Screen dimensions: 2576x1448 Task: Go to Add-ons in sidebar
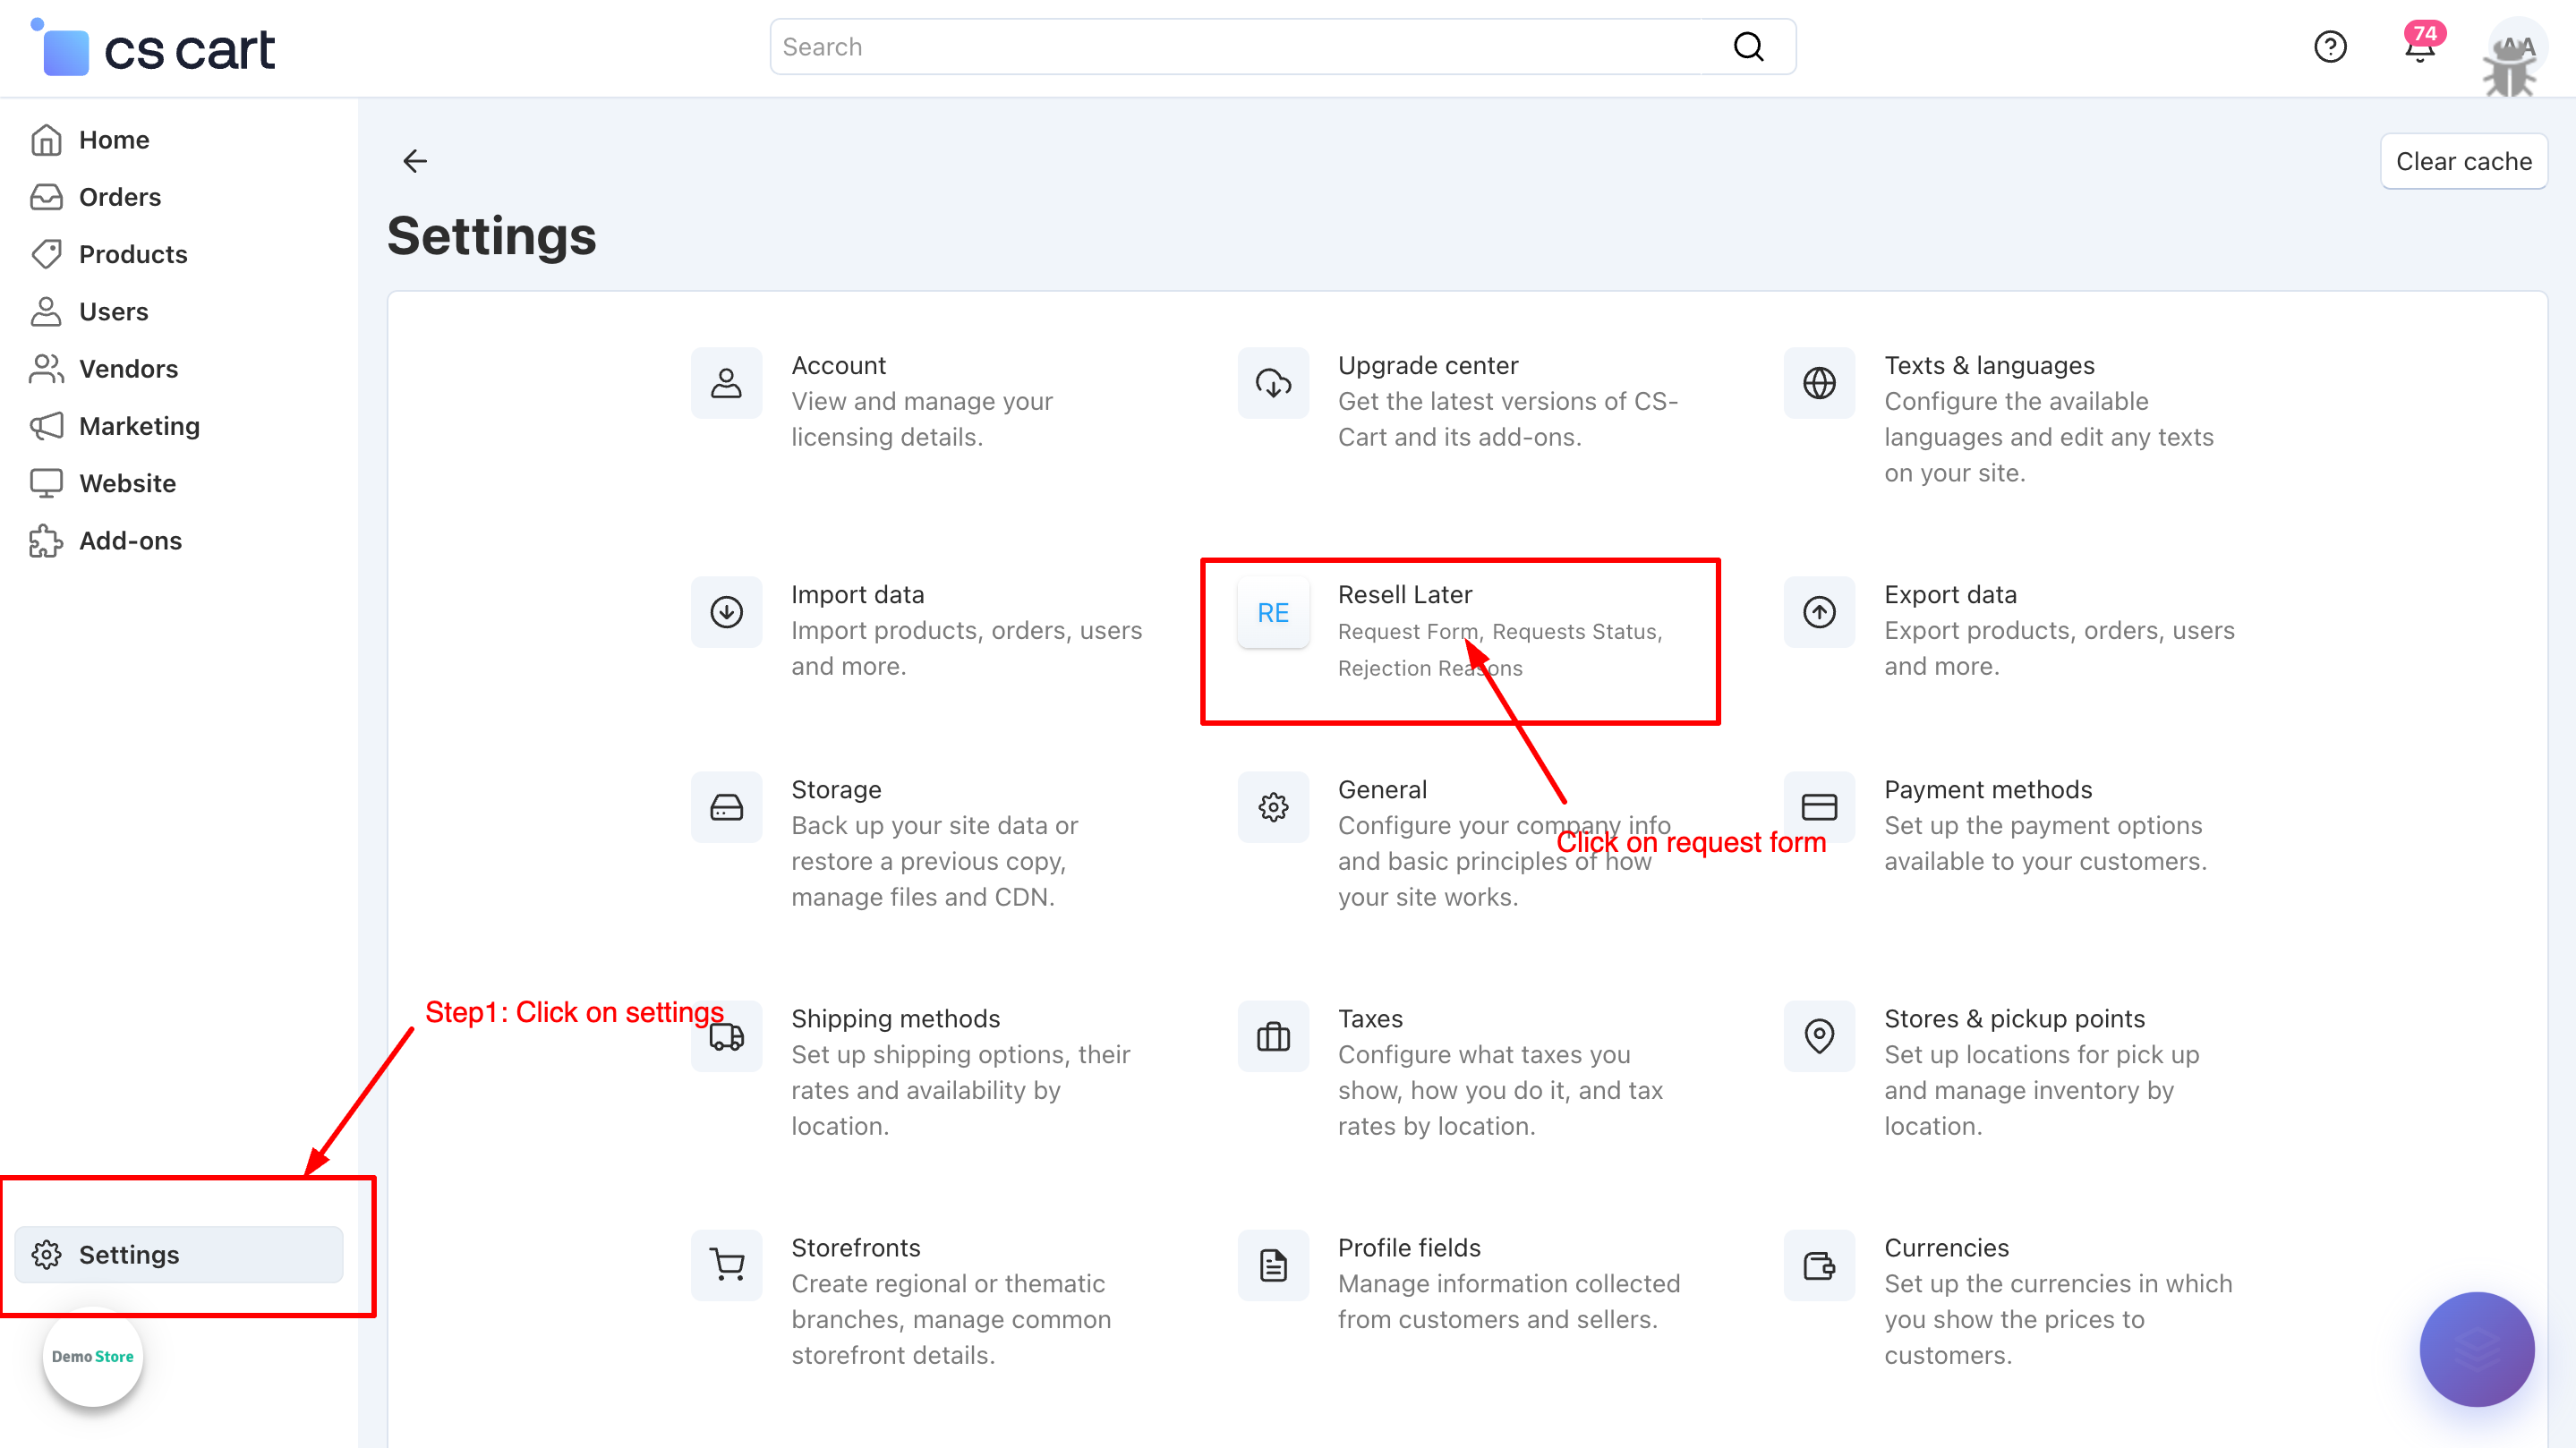(x=130, y=541)
